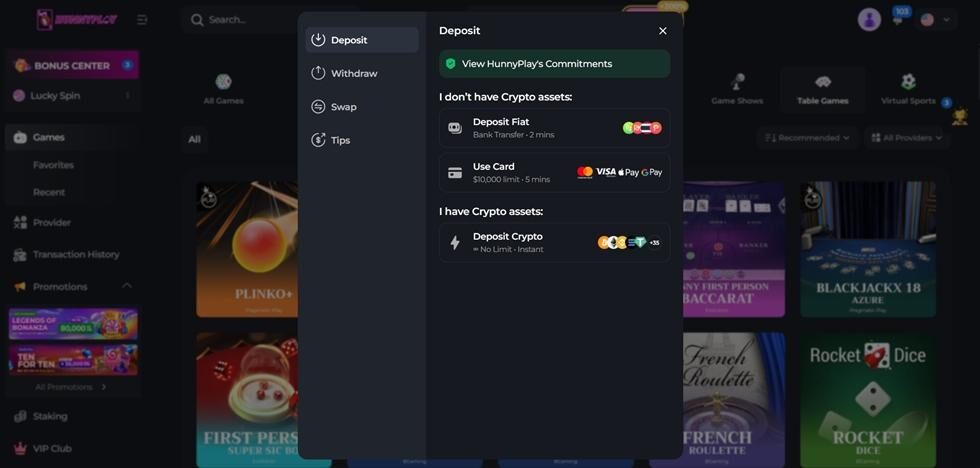980x468 pixels.
Task: Select the Deposit tab in the wallet sidebar
Action: 362,40
